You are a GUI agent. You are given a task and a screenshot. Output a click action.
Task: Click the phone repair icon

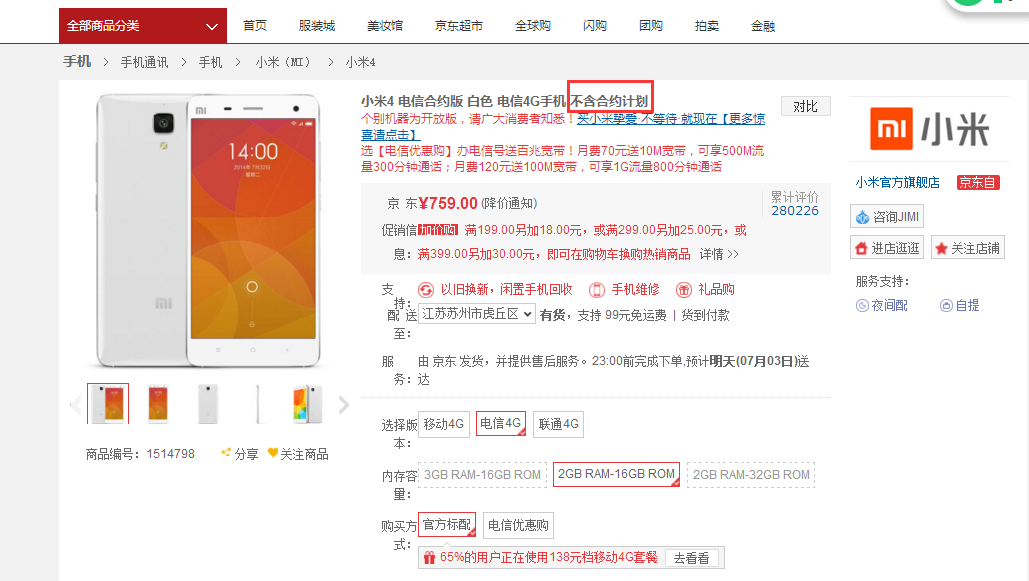597,290
